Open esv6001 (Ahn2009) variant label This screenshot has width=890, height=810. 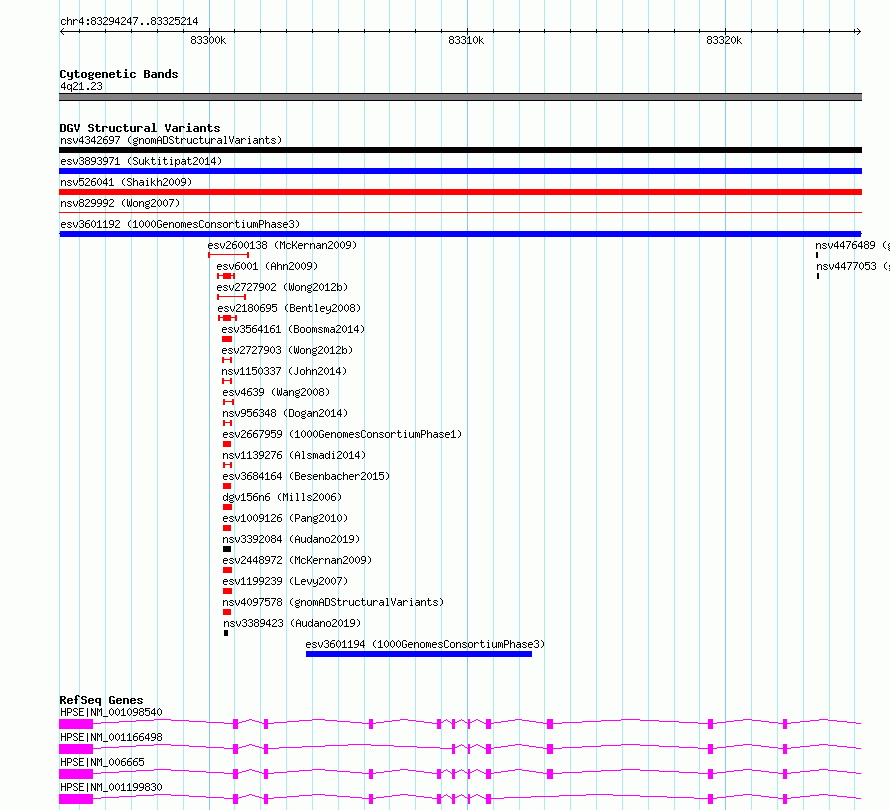point(267,266)
